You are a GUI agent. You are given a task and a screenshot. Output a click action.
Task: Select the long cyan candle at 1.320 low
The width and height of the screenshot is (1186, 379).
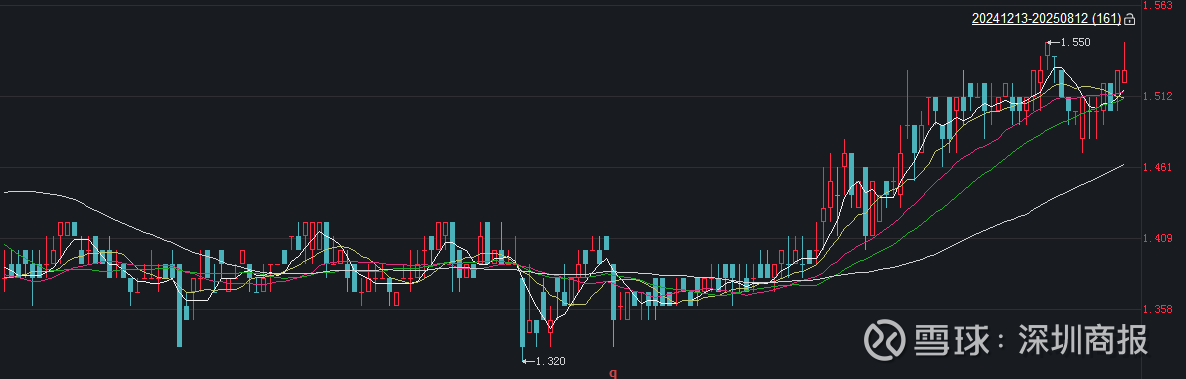[x=522, y=312]
